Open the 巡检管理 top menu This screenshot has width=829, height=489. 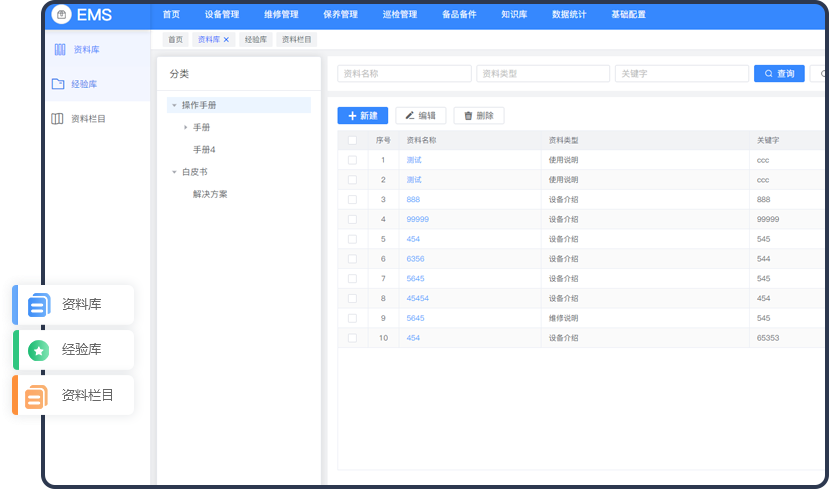[400, 14]
